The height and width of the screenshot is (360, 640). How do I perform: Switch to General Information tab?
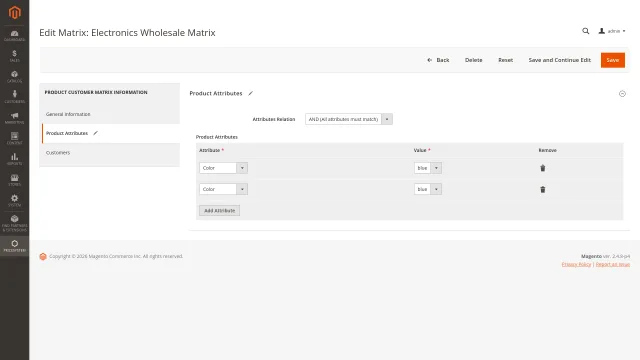tap(110, 114)
